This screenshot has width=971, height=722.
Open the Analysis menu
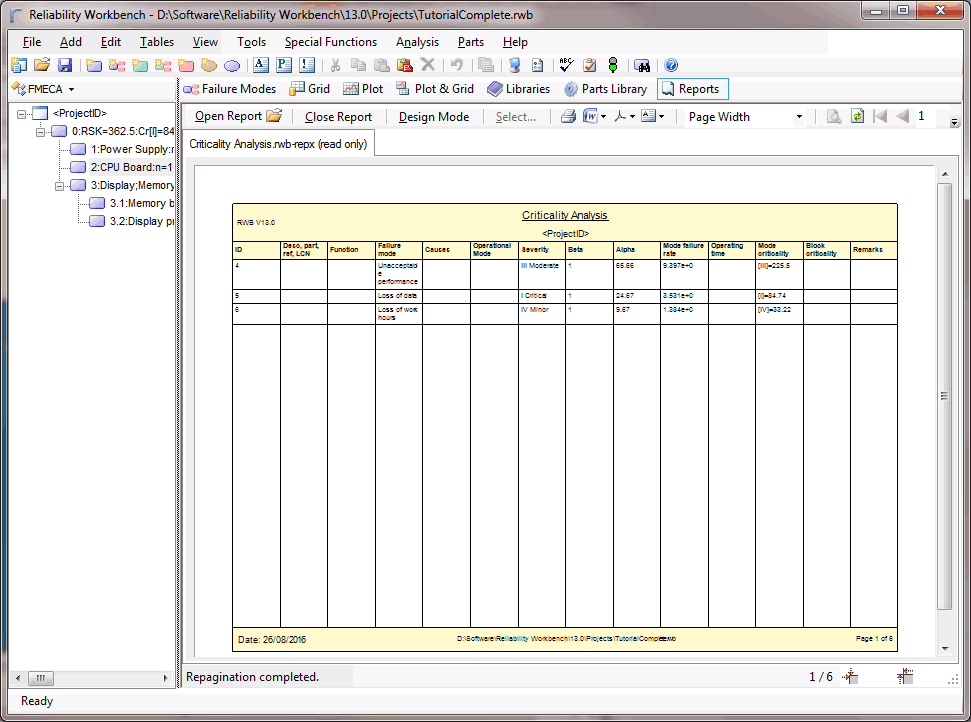(417, 42)
